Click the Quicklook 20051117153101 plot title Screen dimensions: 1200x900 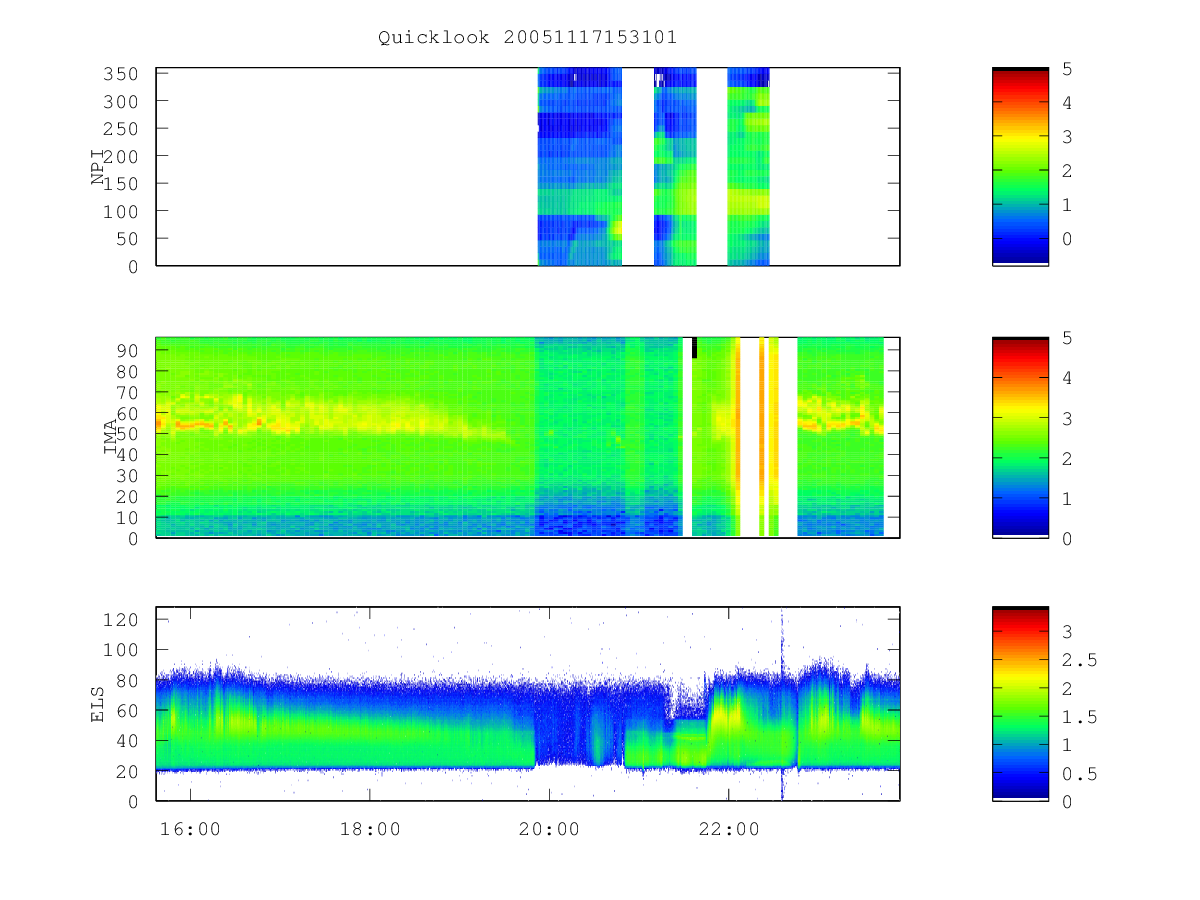coord(527,38)
